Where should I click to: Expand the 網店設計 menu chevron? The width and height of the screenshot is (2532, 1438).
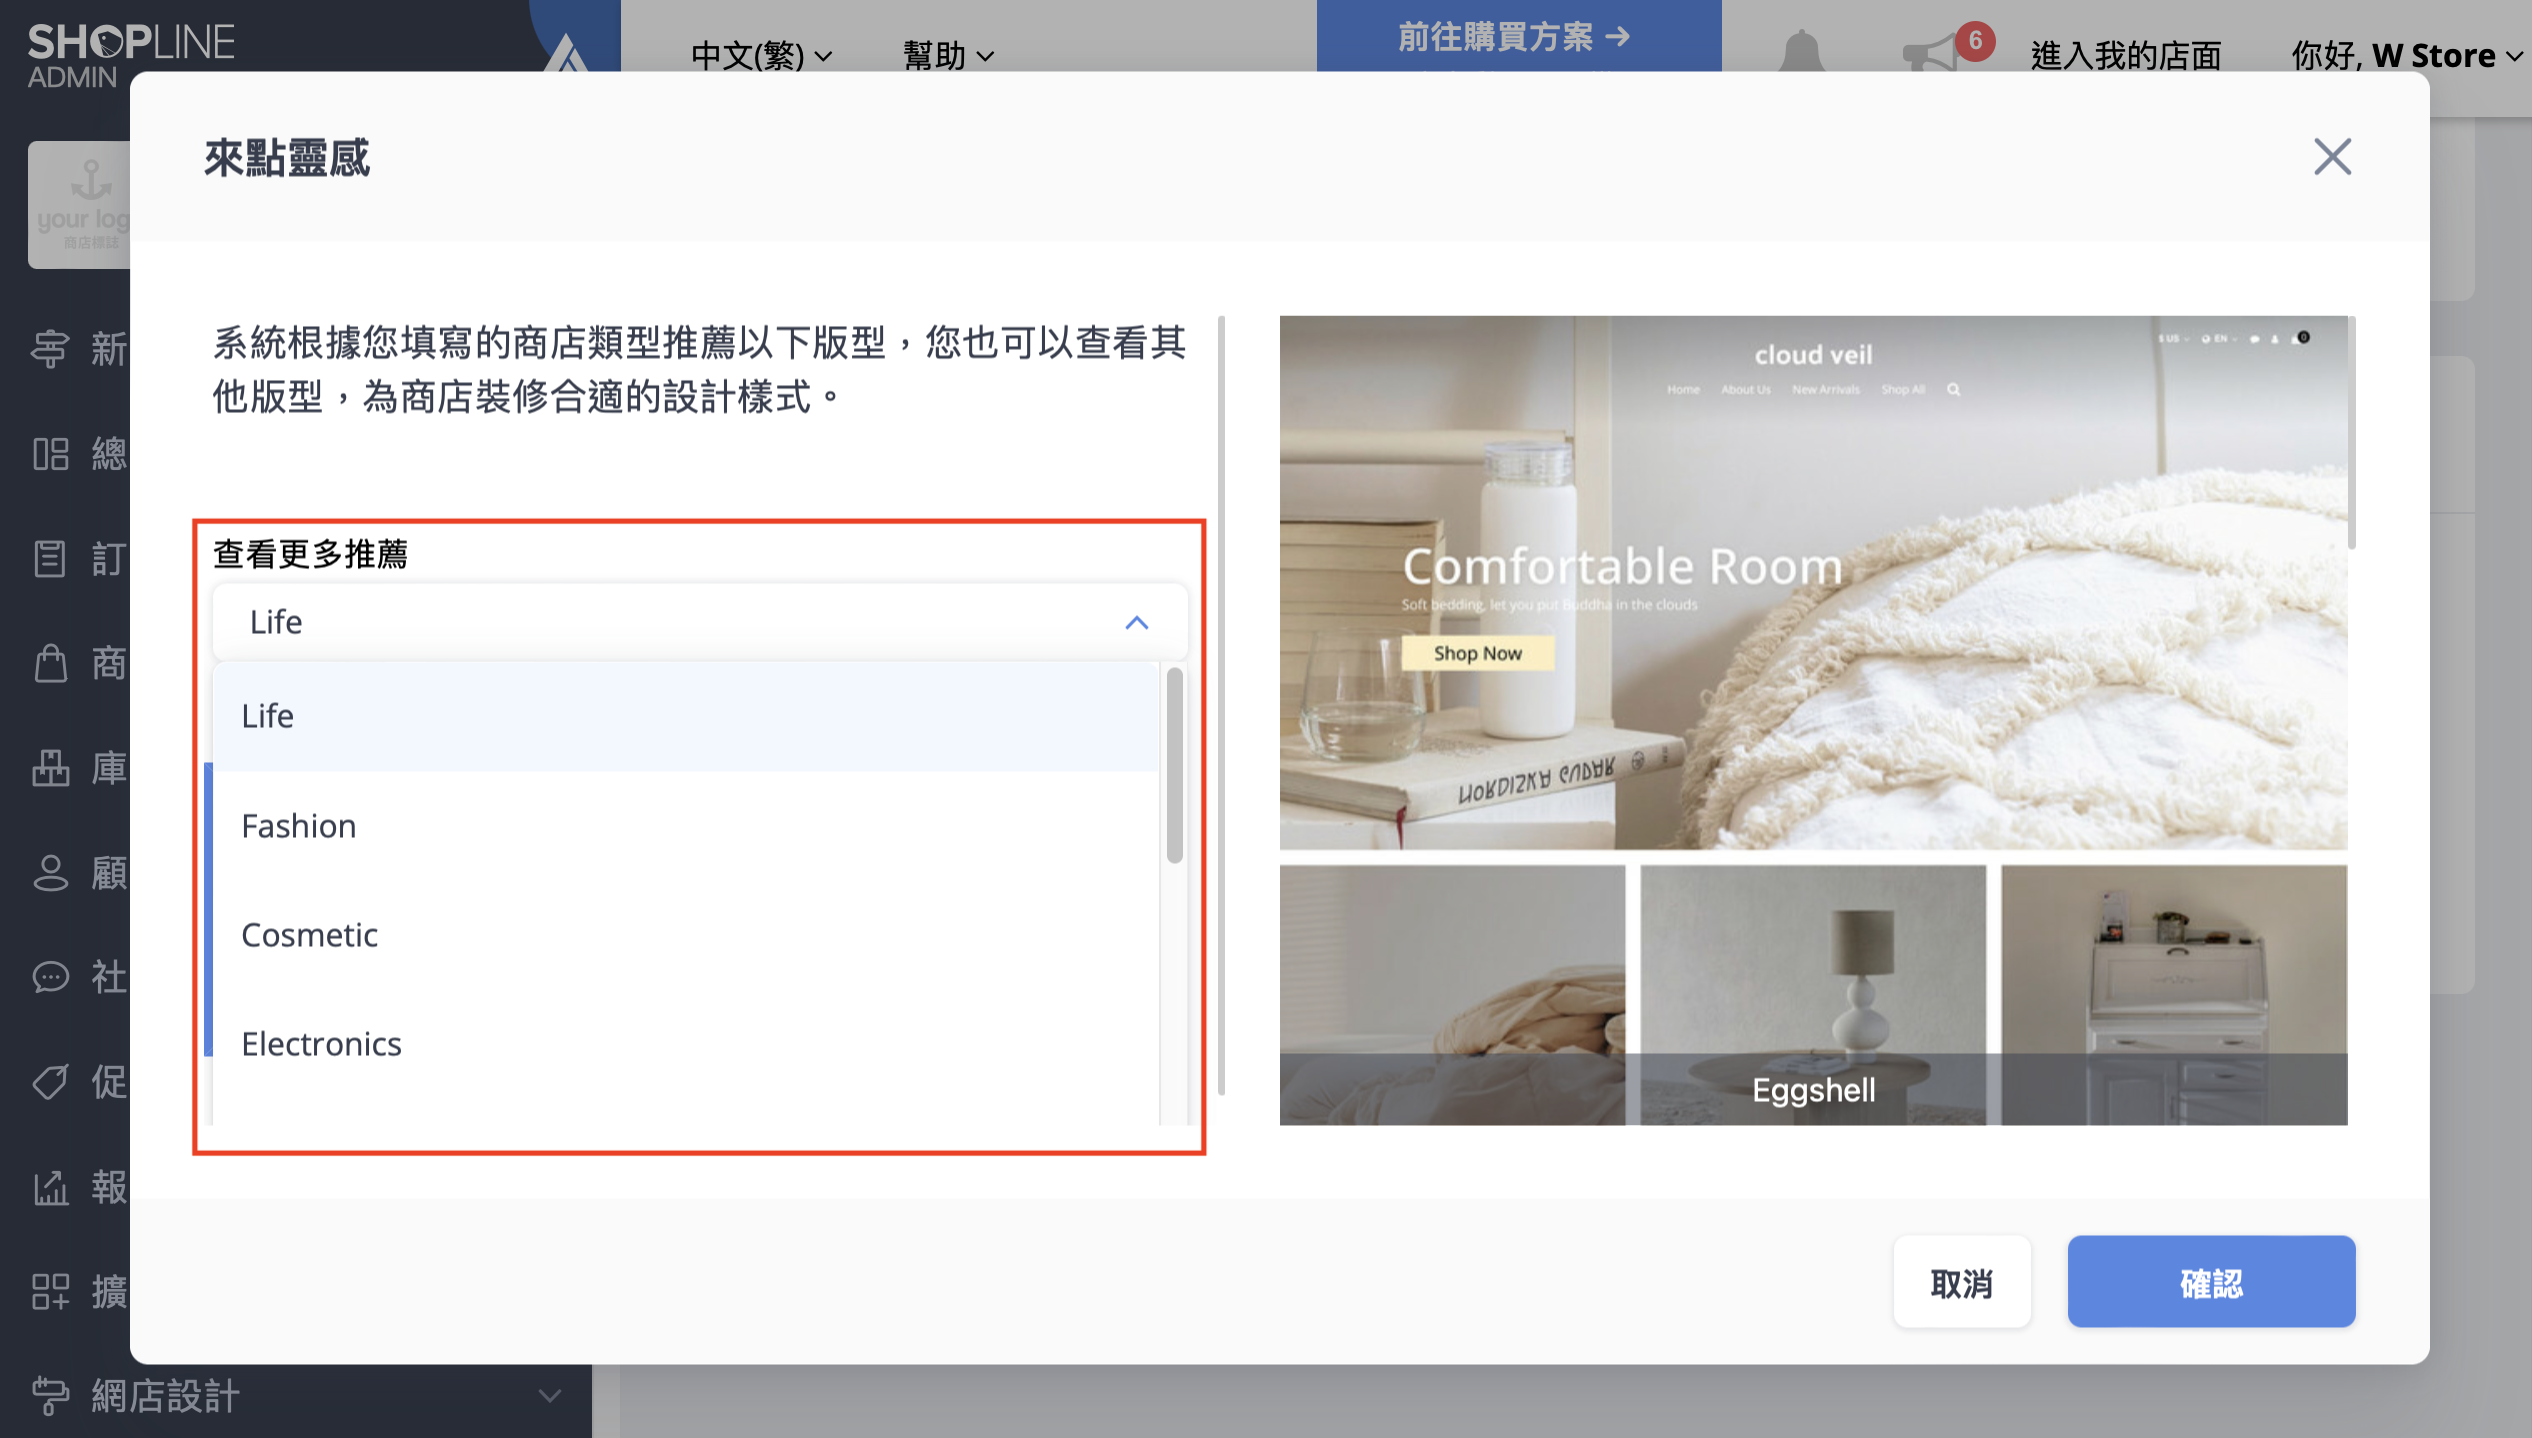[x=550, y=1396]
